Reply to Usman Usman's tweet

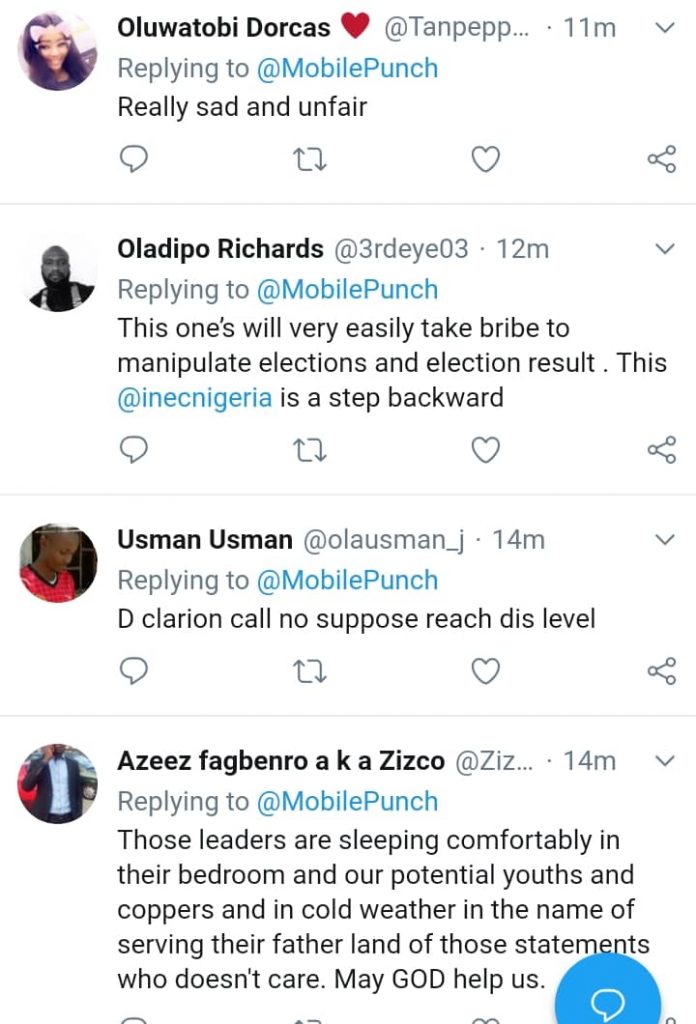coord(133,671)
